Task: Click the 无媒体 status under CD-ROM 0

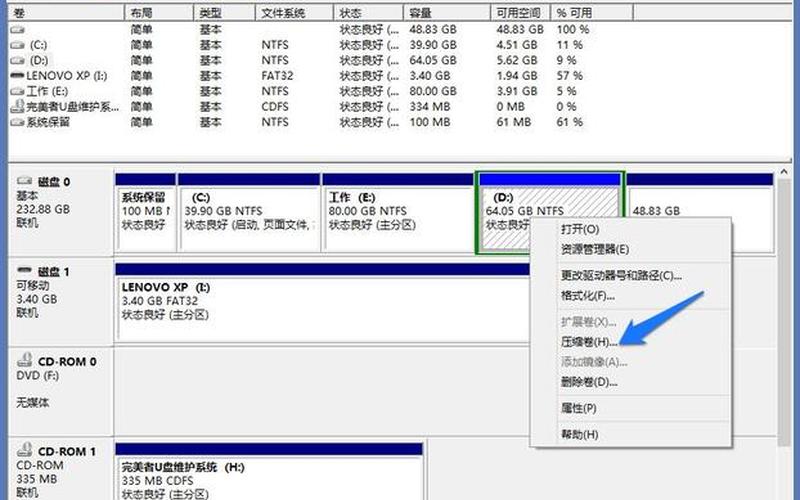Action: 33,403
